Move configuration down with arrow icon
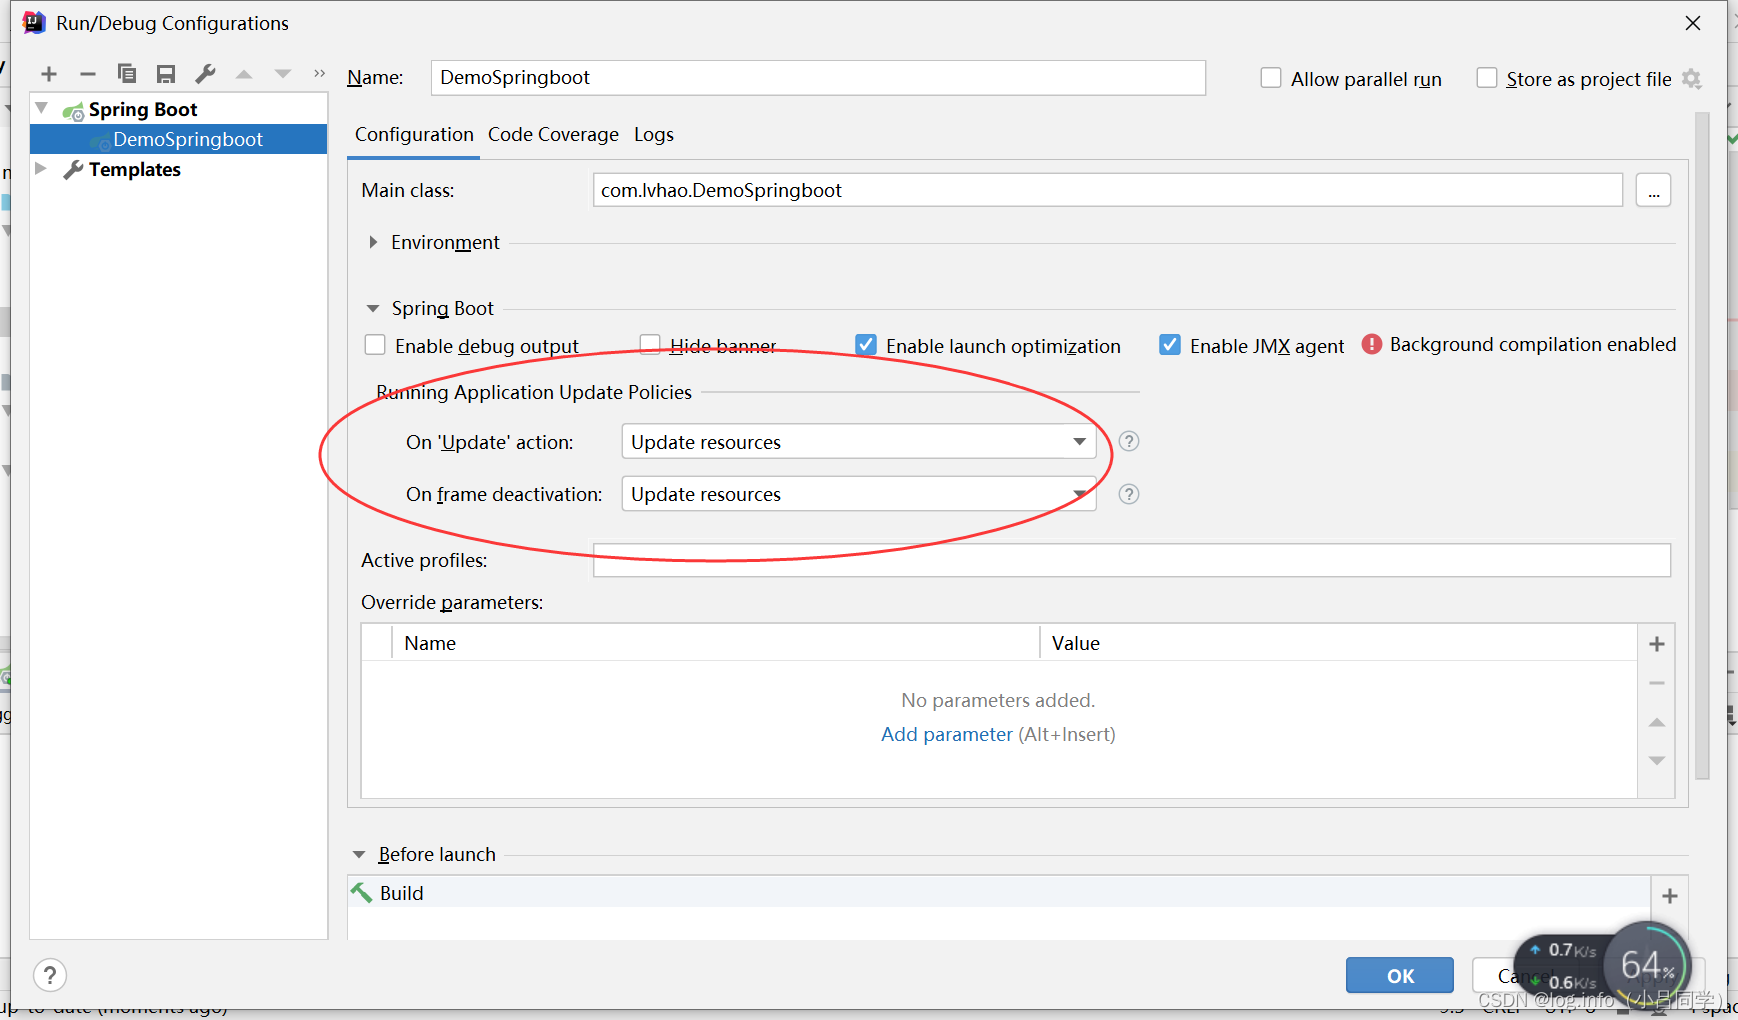 283,74
